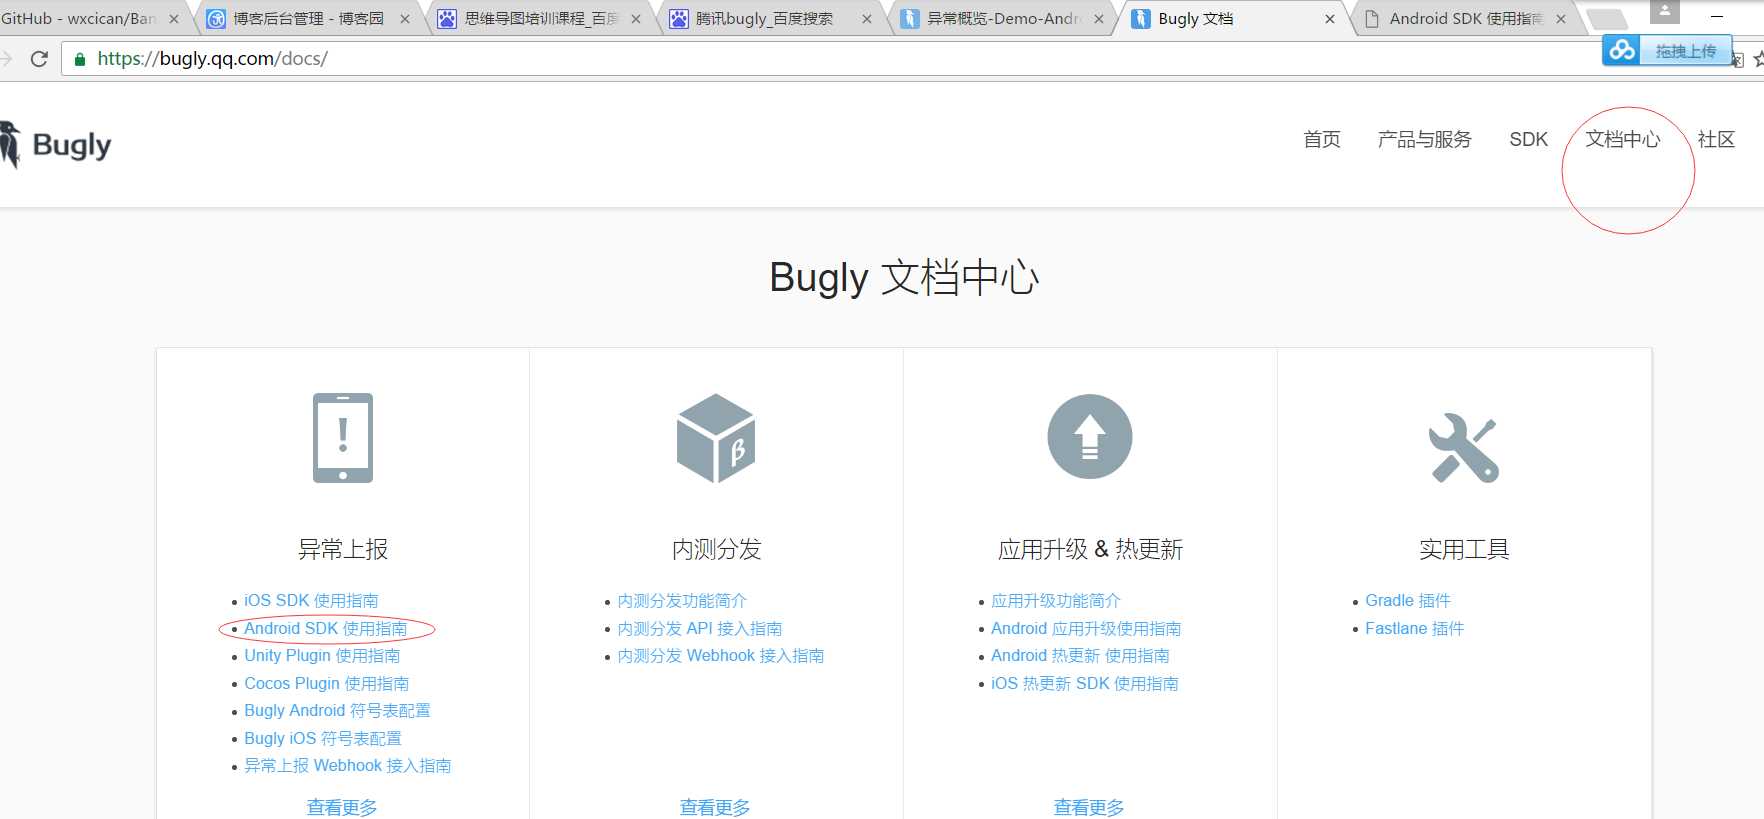
Task: Open 首页 in the navigation
Action: [1322, 139]
